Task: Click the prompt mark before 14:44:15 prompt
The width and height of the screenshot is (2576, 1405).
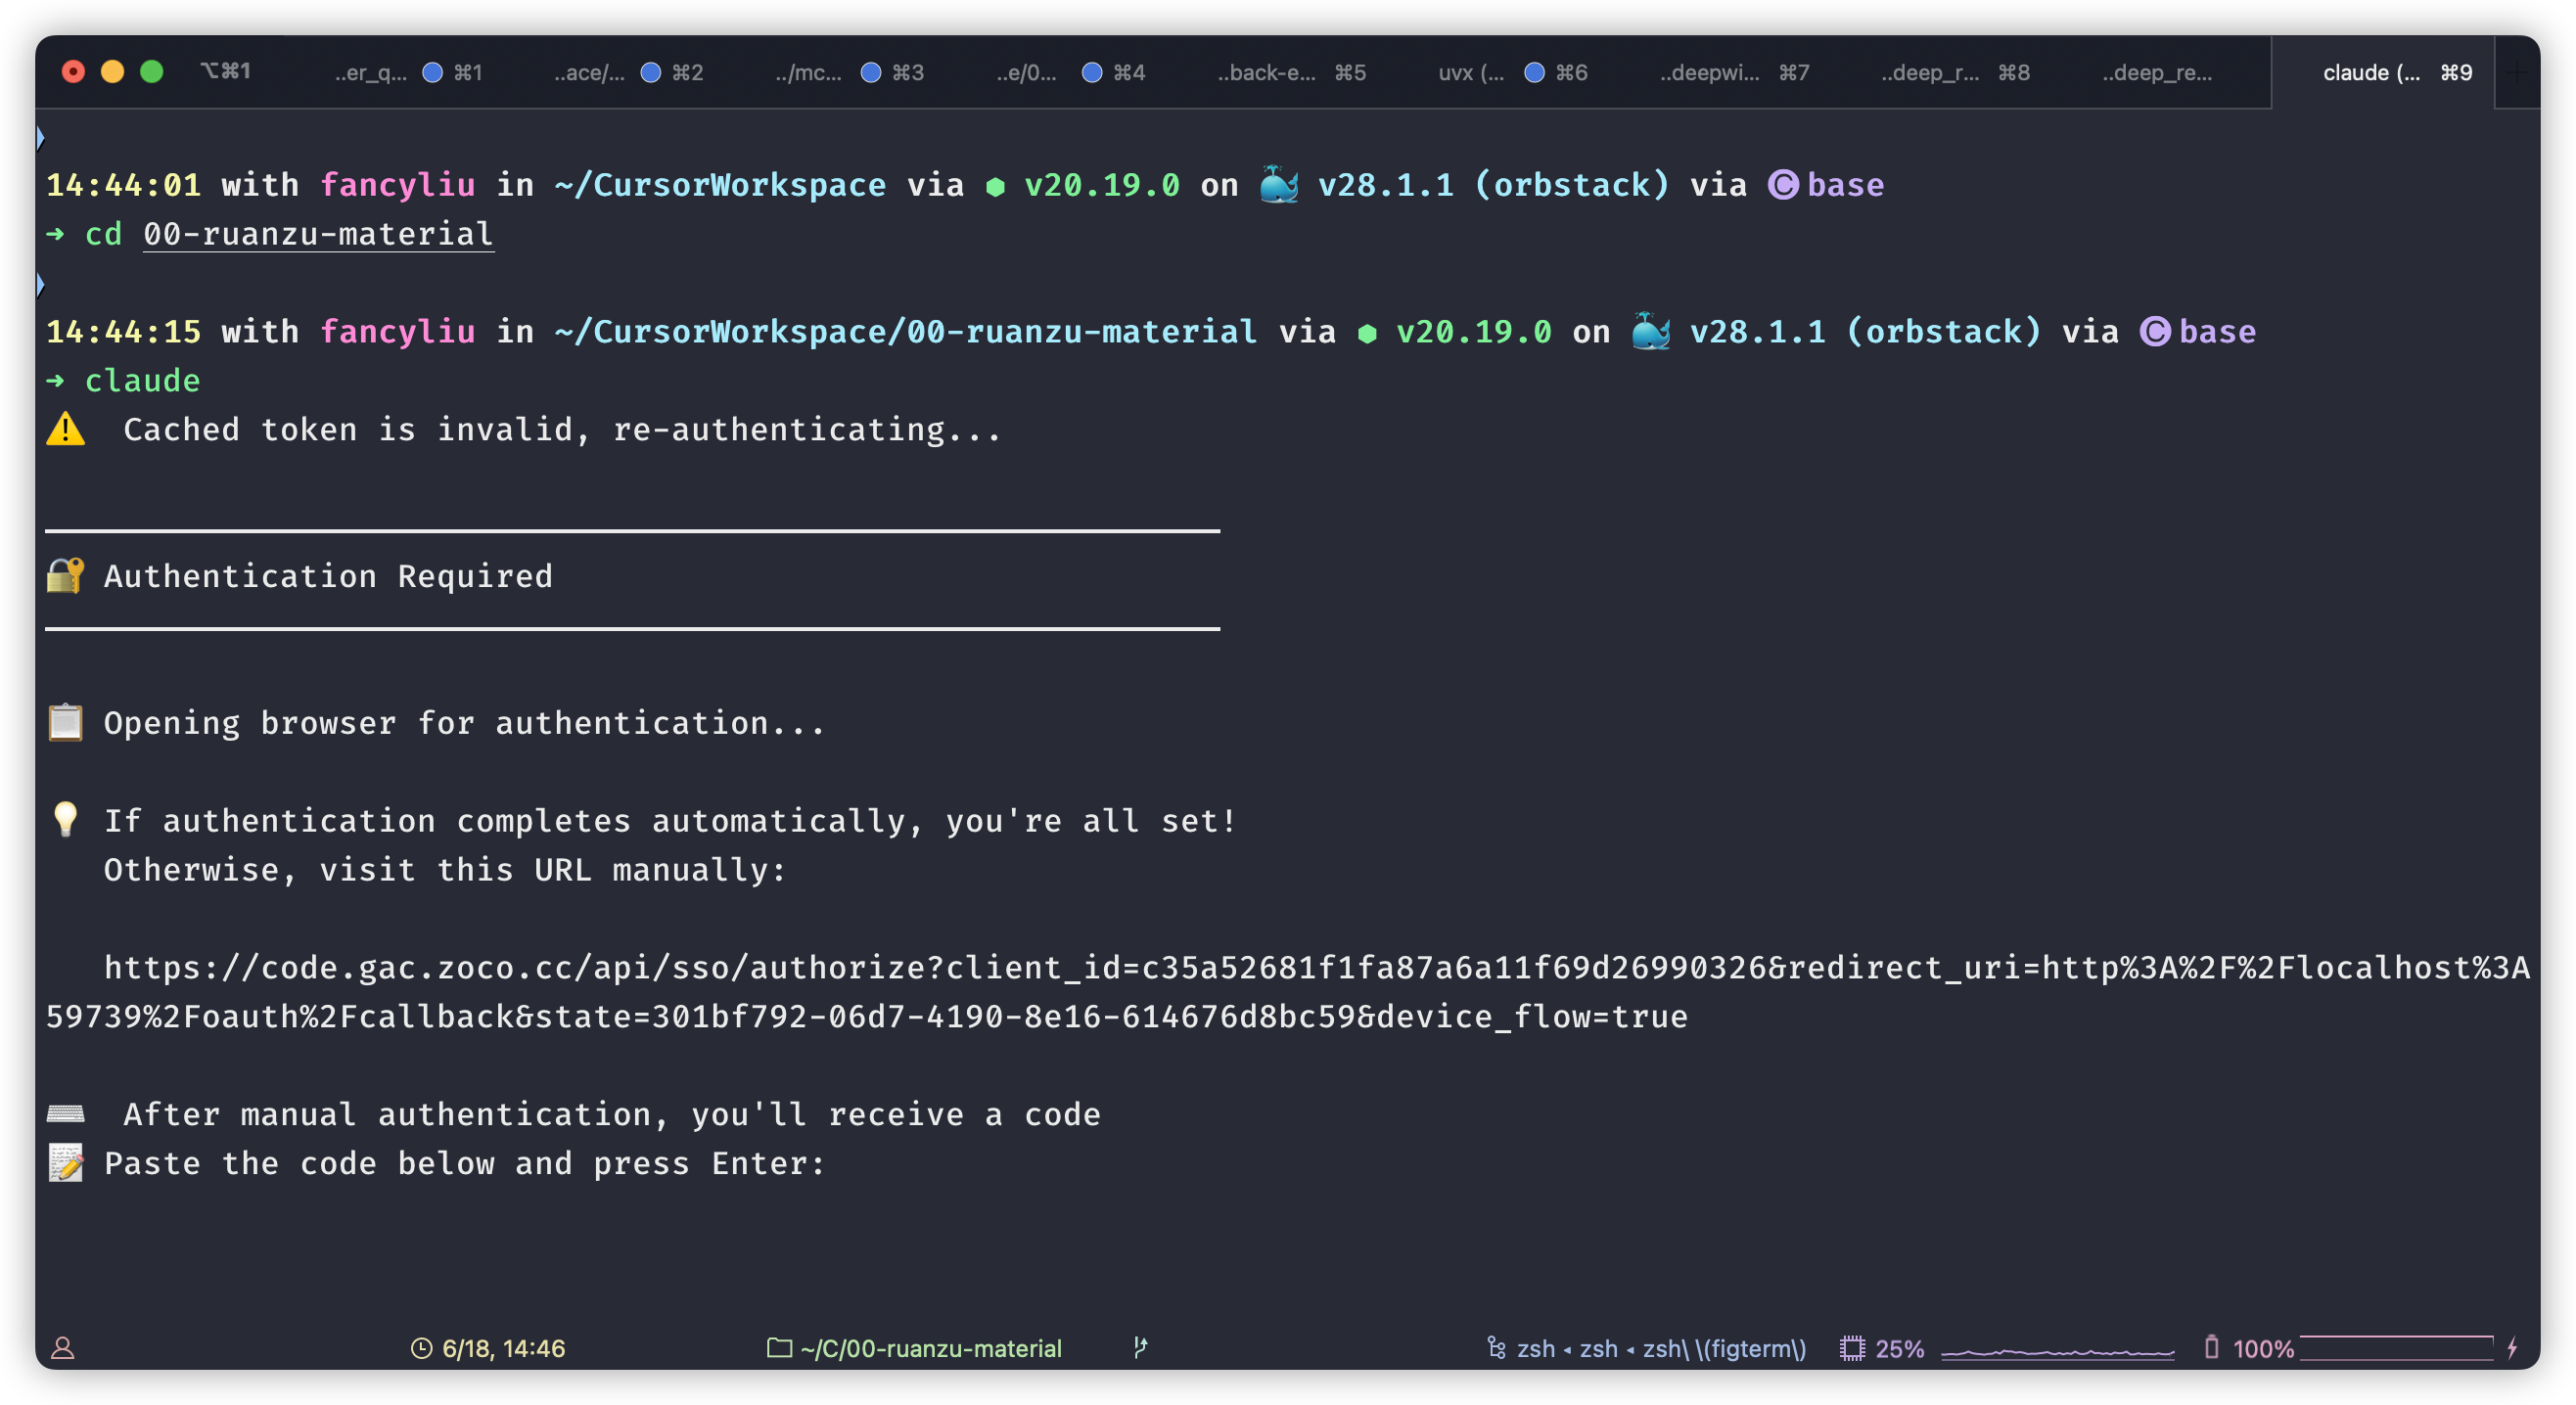Action: point(40,285)
